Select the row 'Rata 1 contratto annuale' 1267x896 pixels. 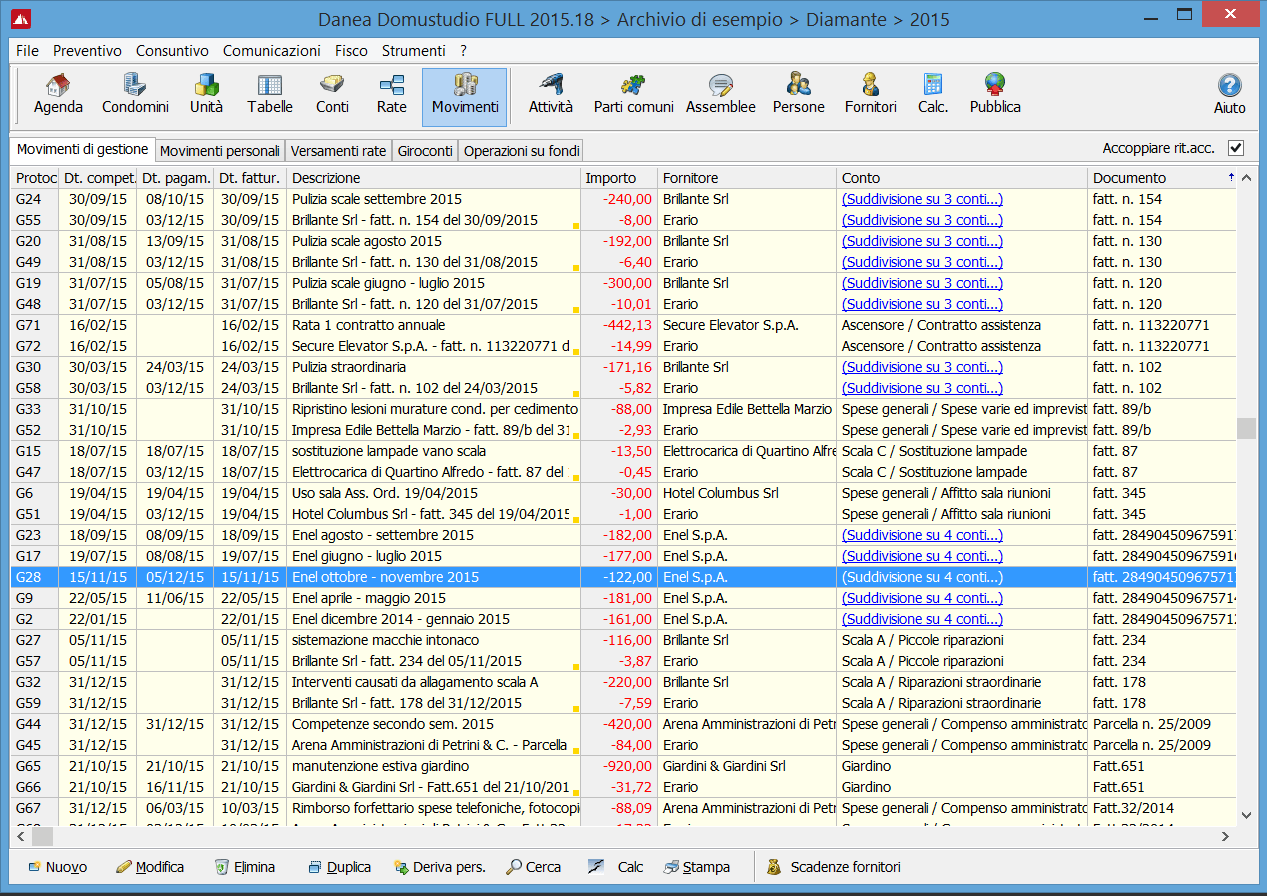624,325
